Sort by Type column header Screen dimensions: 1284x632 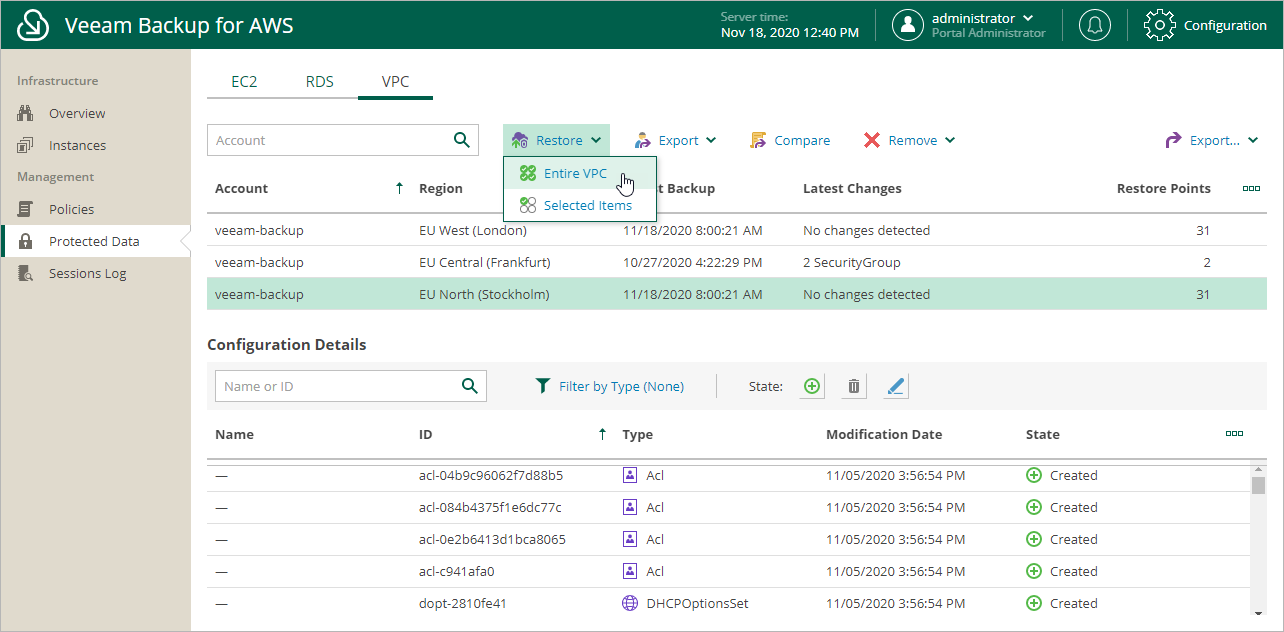point(637,434)
